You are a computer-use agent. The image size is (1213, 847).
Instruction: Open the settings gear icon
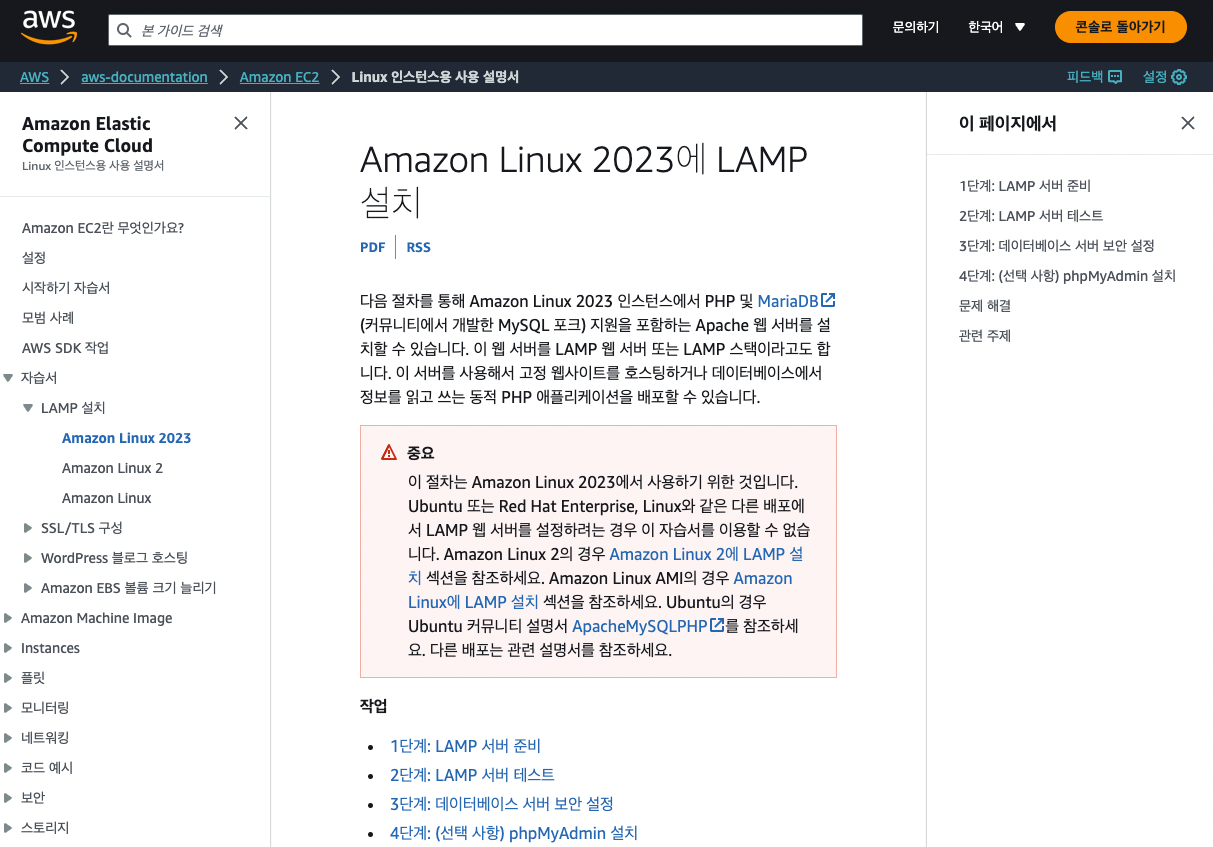click(x=1179, y=77)
